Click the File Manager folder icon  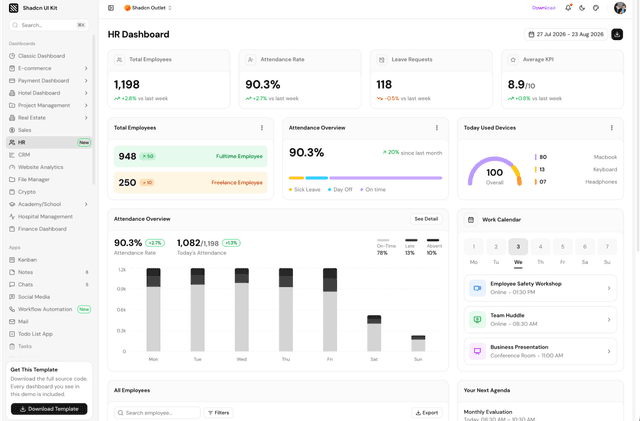tap(12, 179)
